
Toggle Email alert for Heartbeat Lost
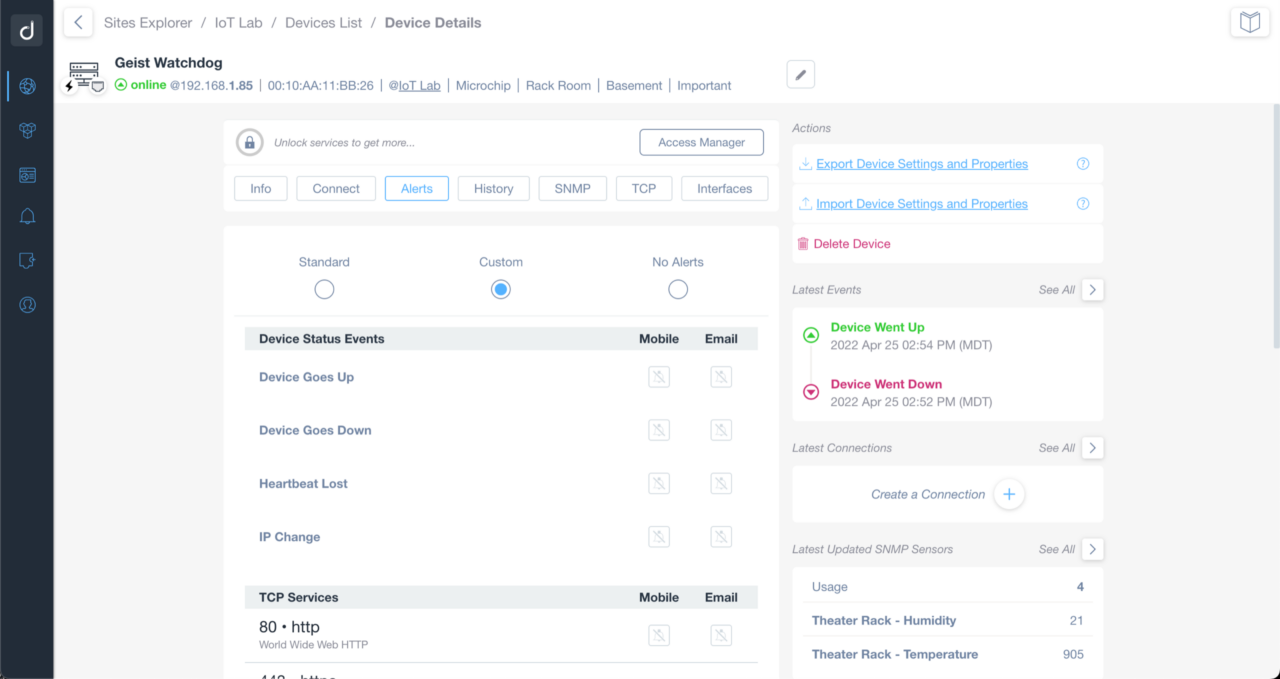point(721,483)
